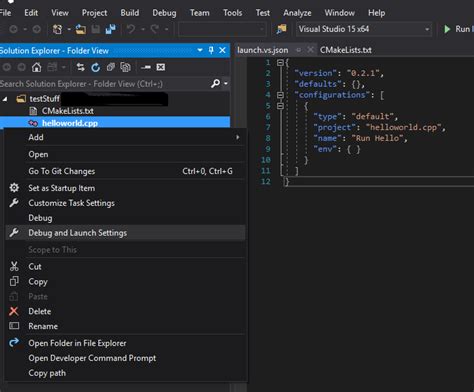Viewport: 474px width, 392px height.
Task: Select Debug and Launch Settings
Action: pyautogui.click(x=126, y=233)
